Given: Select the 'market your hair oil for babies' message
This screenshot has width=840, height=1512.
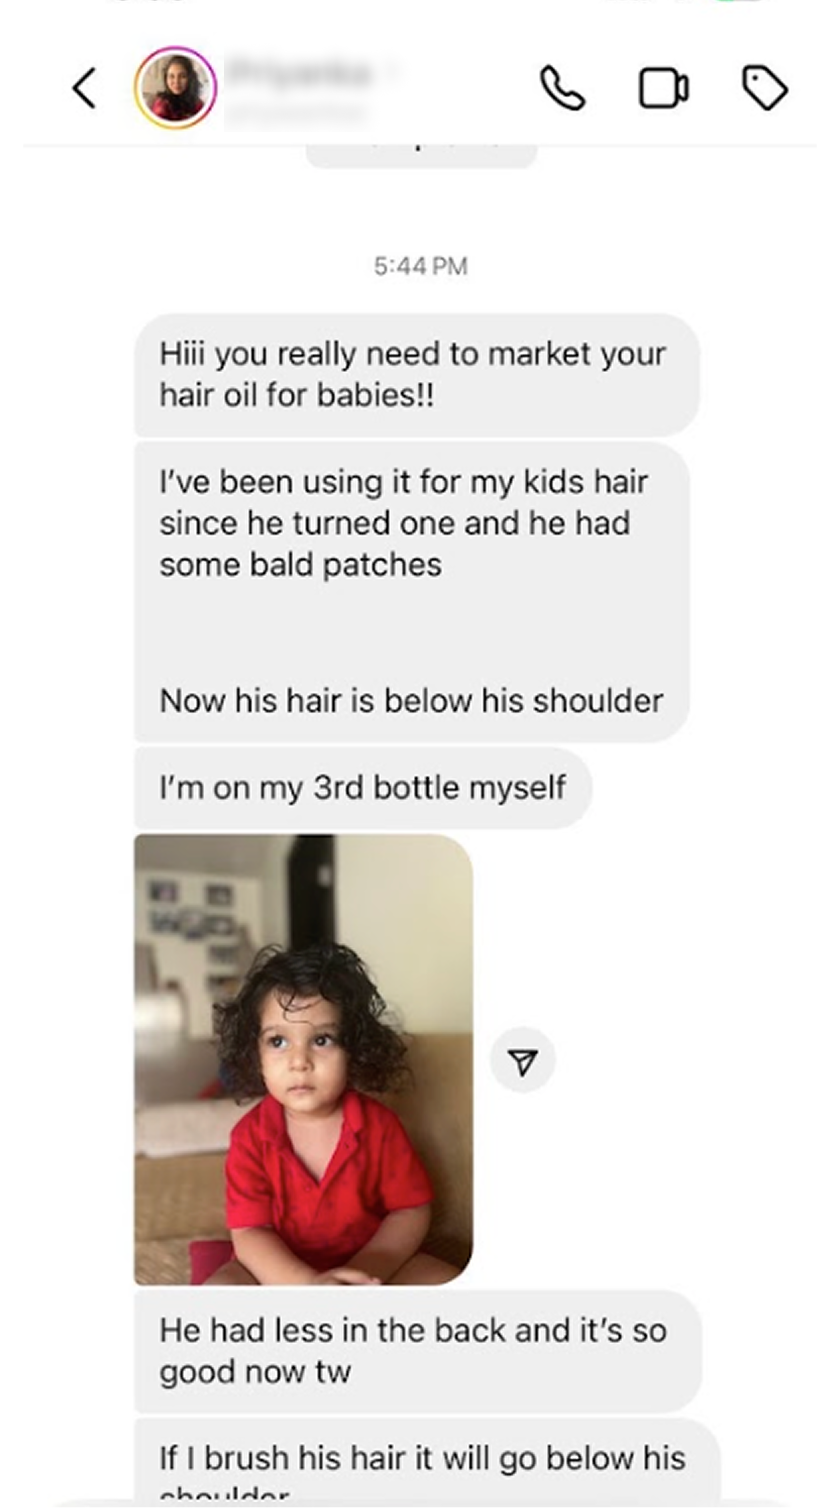Looking at the screenshot, I should click(x=416, y=374).
